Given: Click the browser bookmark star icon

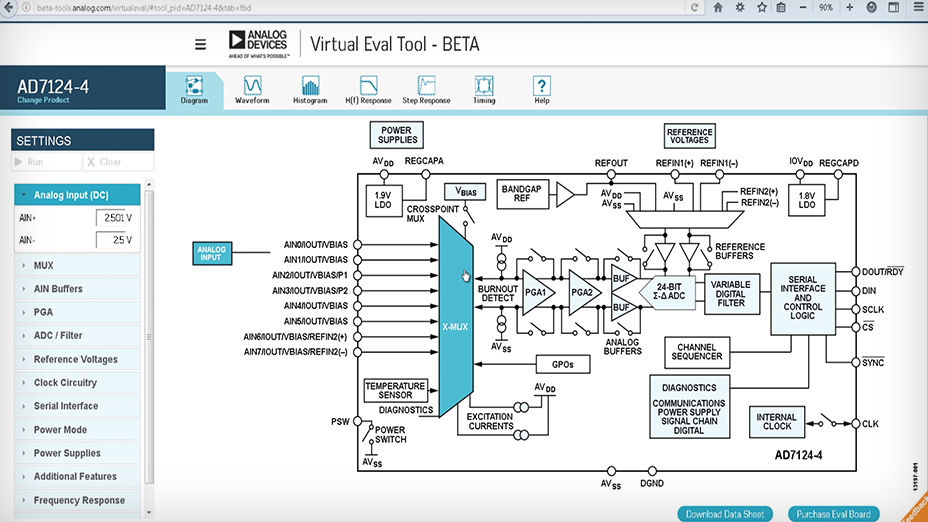Looking at the screenshot, I should coord(762,8).
